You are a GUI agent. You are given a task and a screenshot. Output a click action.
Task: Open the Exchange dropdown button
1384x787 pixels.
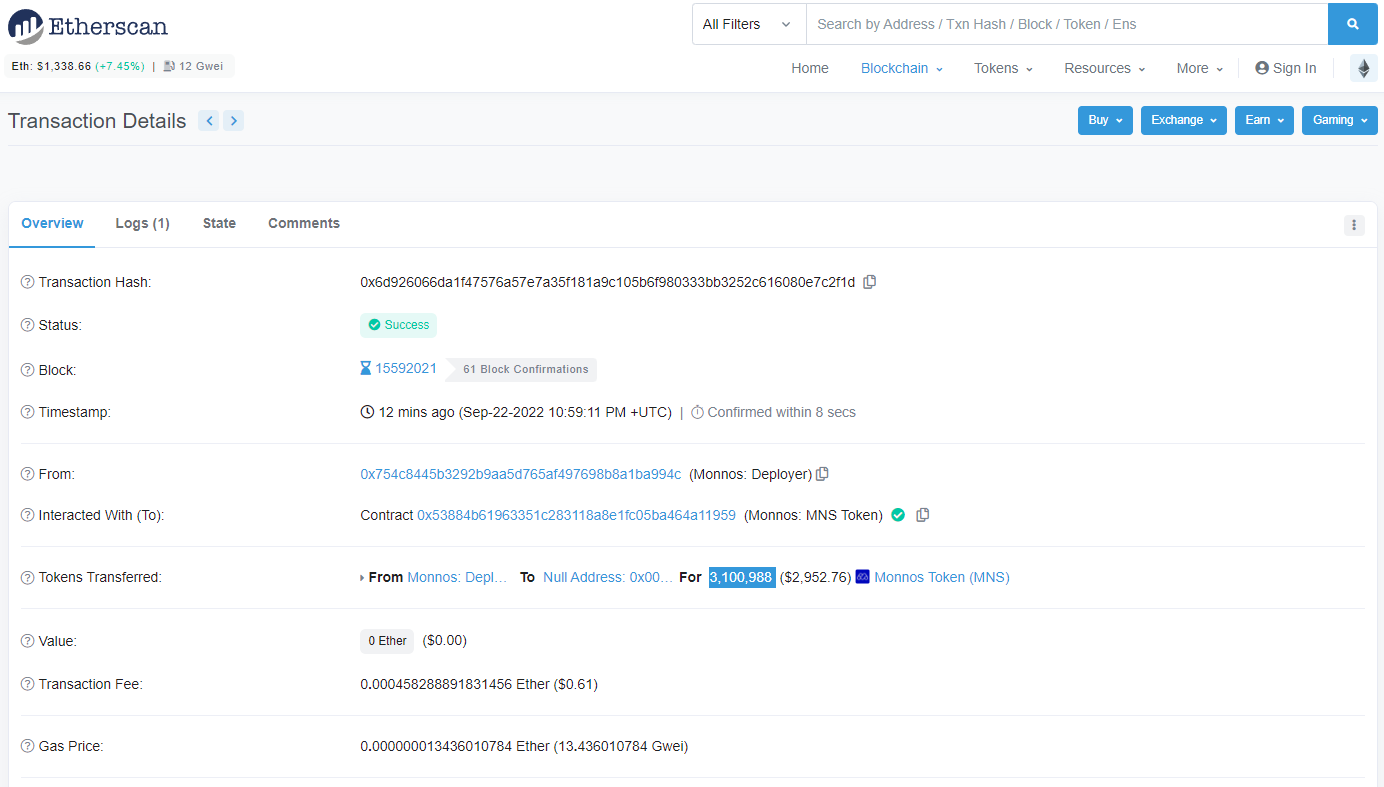pyautogui.click(x=1184, y=120)
